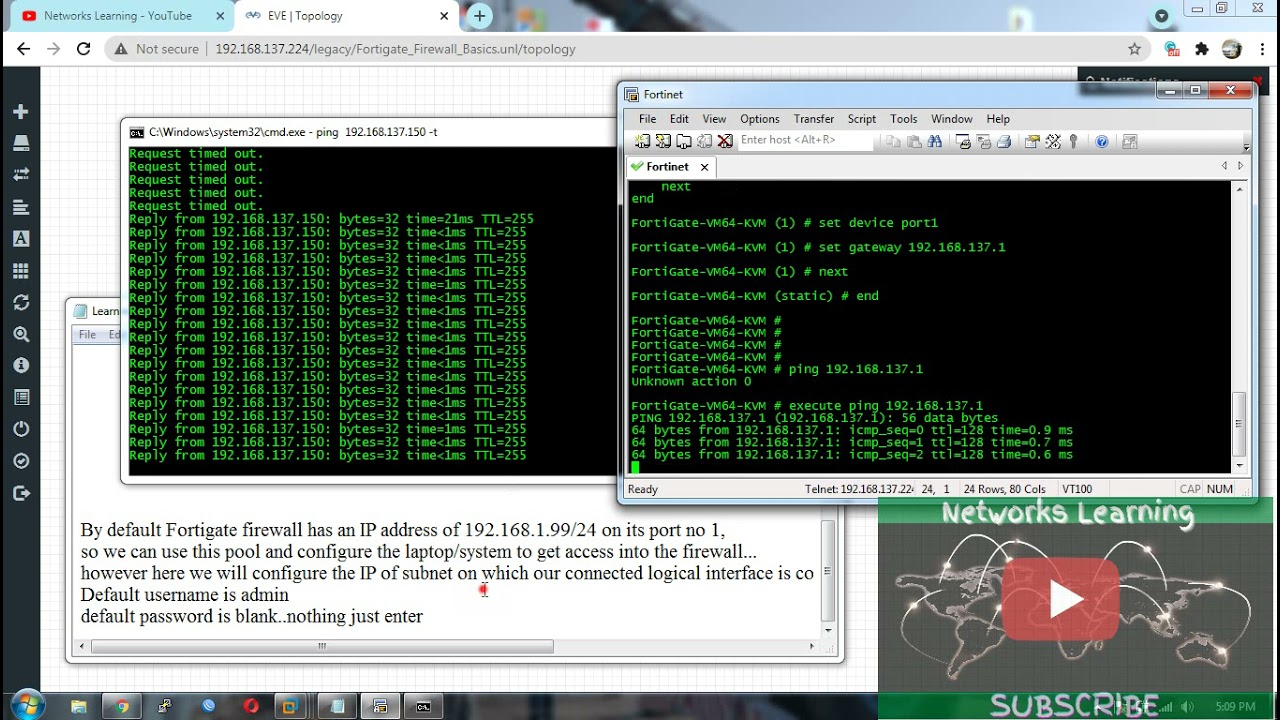
Task: Click the close lab exit icon in sidebar
Action: pos(21,493)
